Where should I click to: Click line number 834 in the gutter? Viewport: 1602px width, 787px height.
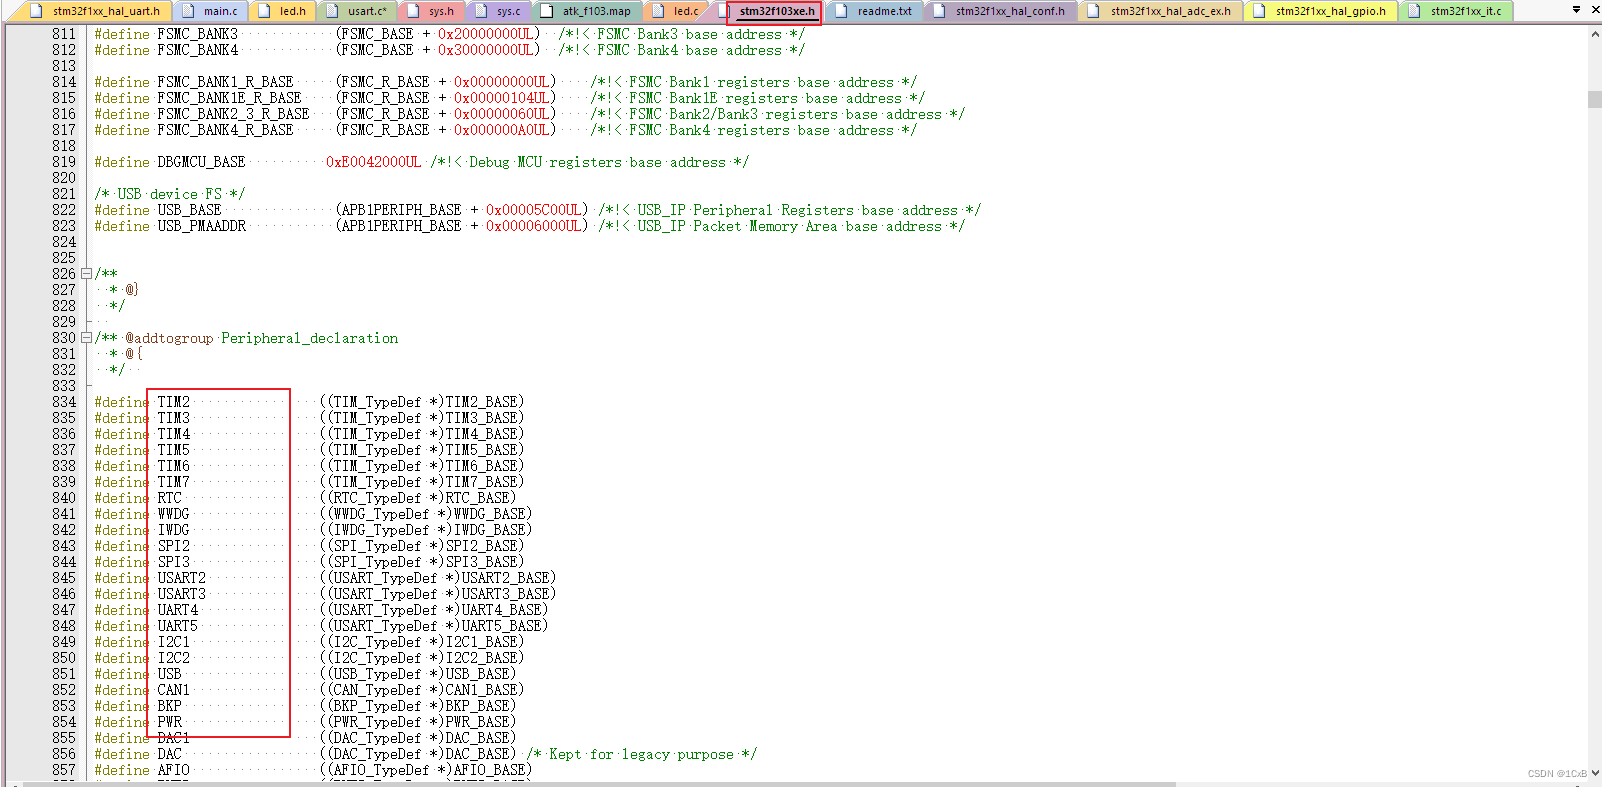(64, 402)
